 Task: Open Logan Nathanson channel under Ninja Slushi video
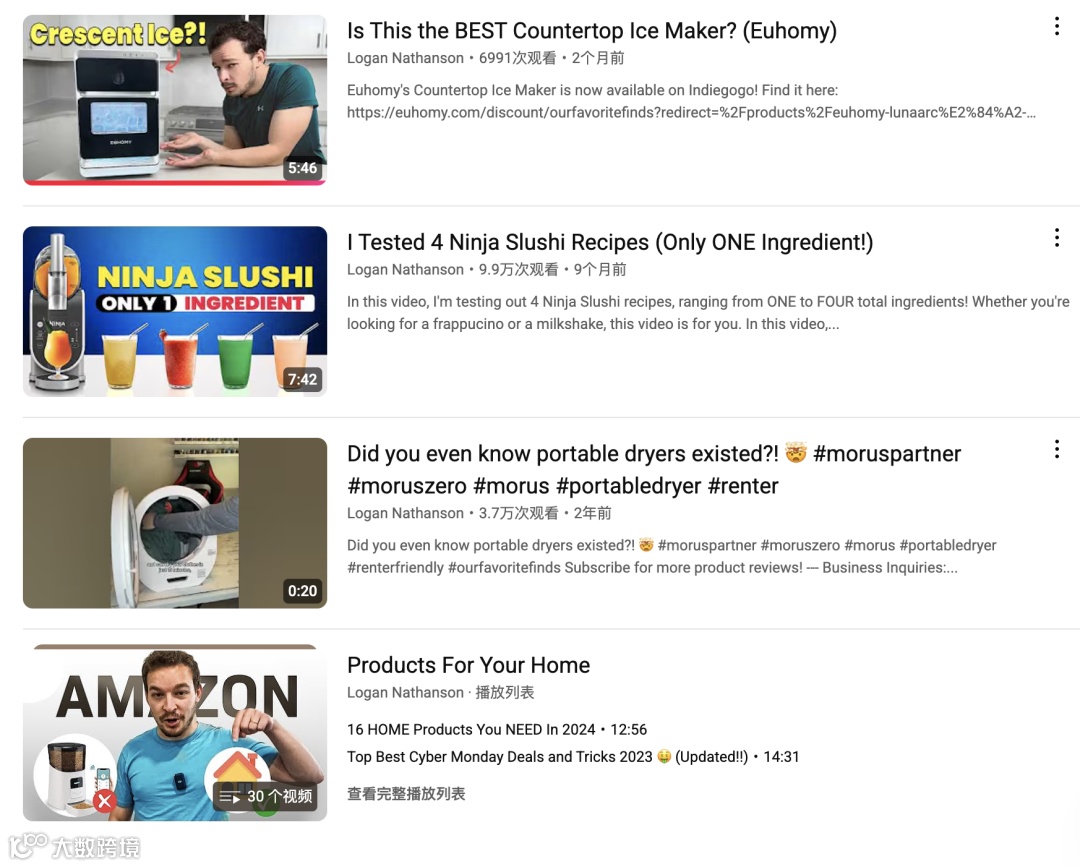(x=405, y=270)
